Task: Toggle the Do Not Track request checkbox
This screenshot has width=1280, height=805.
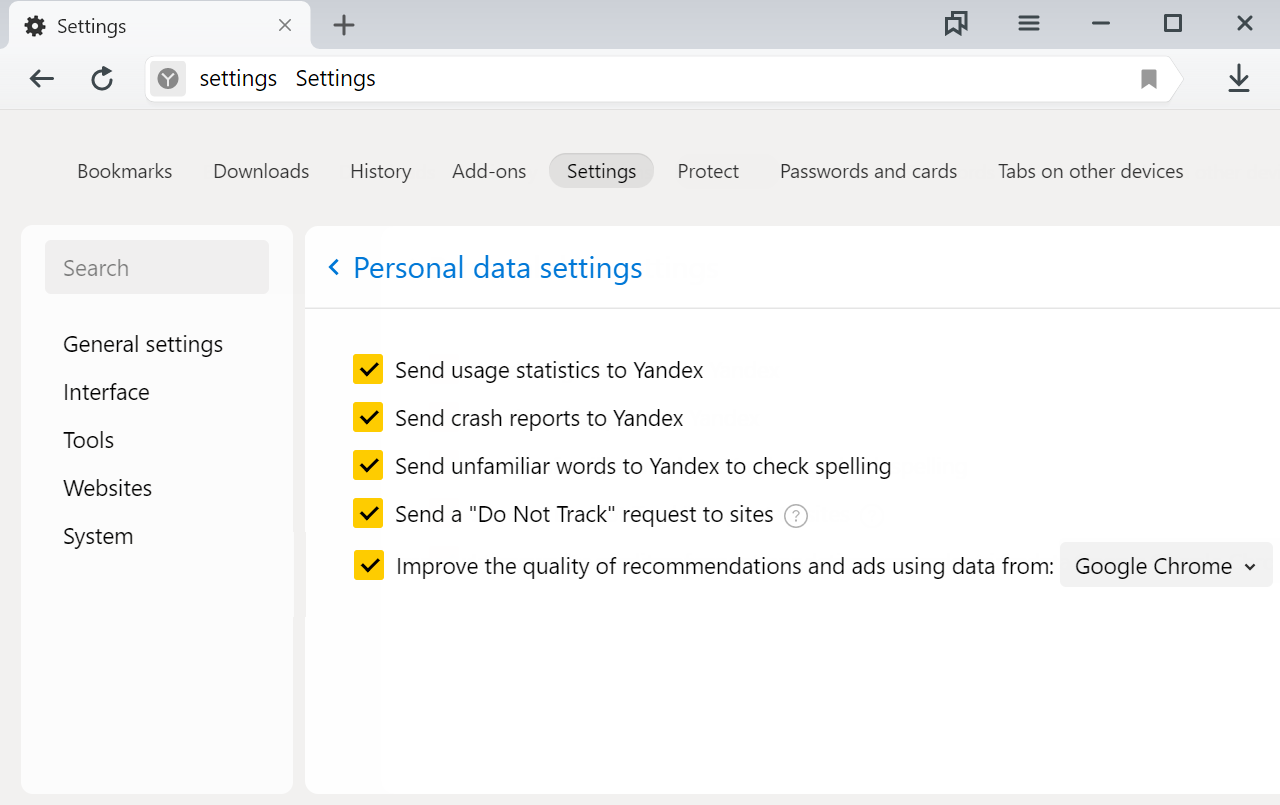Action: (368, 513)
